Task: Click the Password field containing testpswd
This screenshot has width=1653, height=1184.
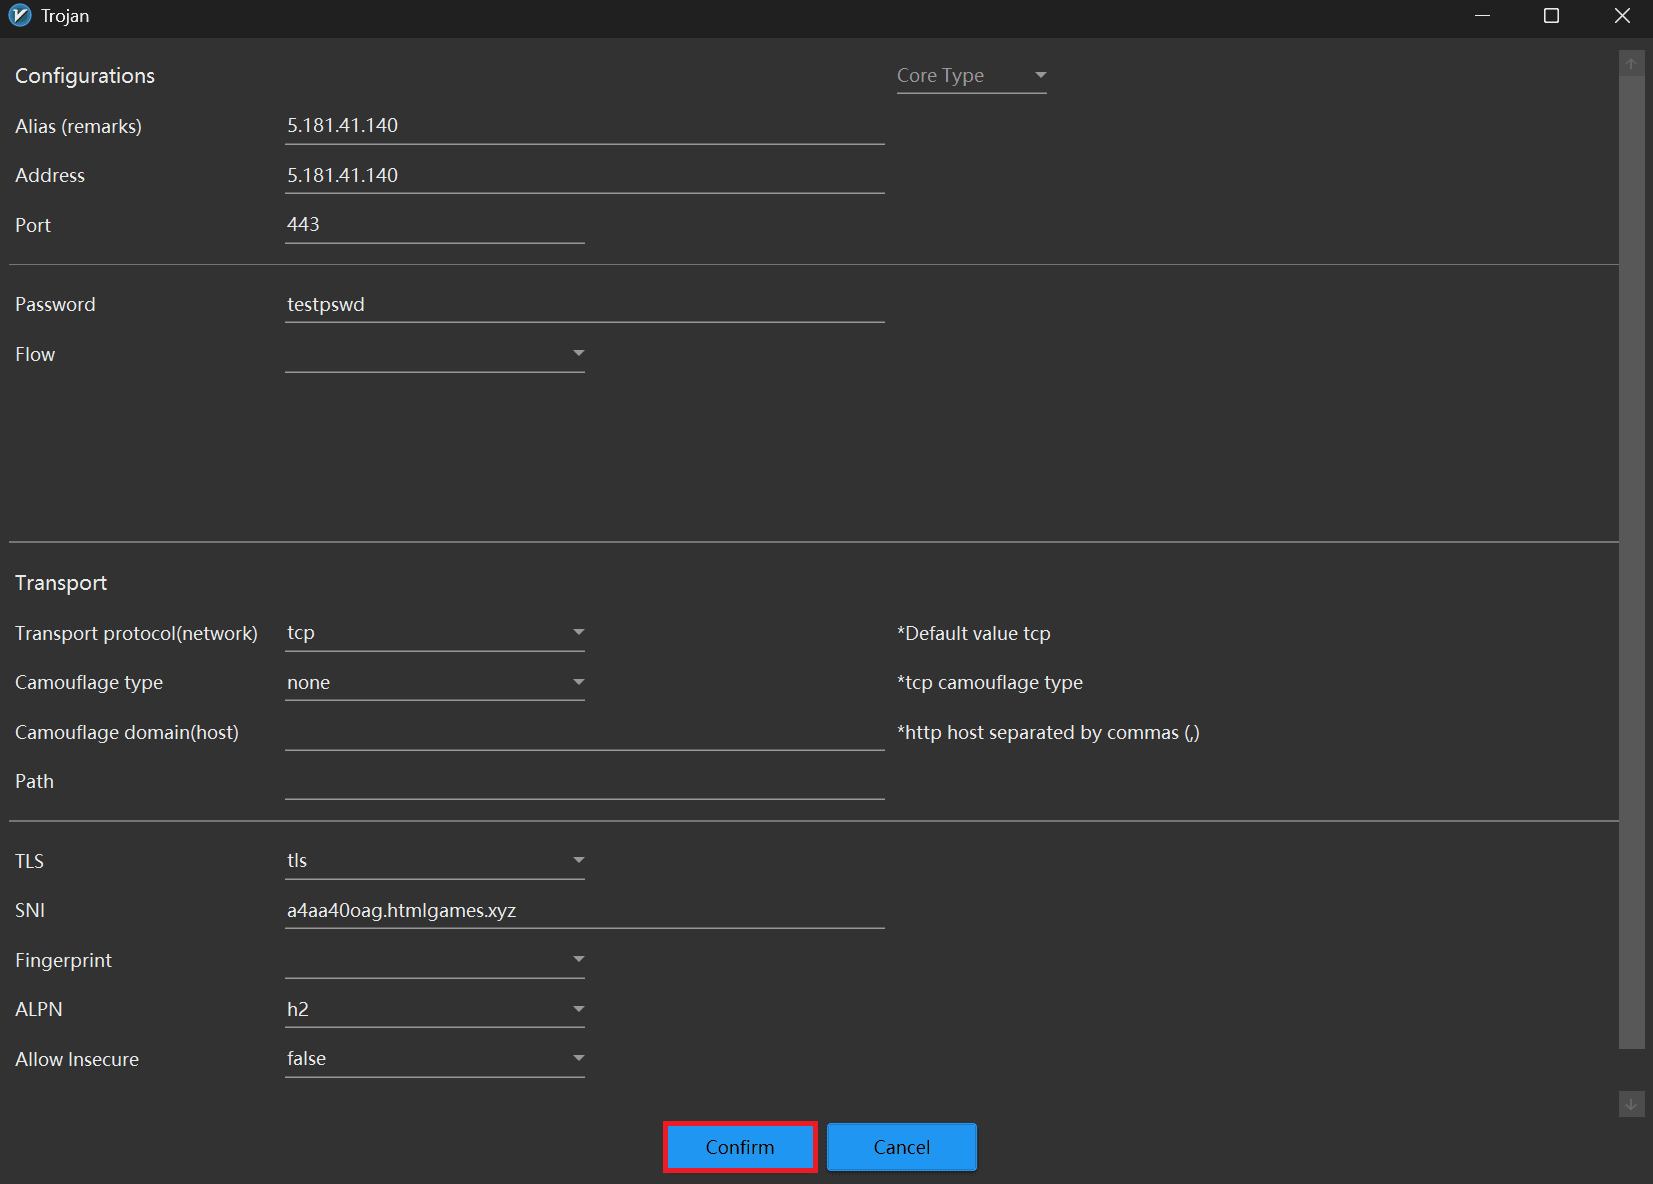Action: pyautogui.click(x=584, y=304)
